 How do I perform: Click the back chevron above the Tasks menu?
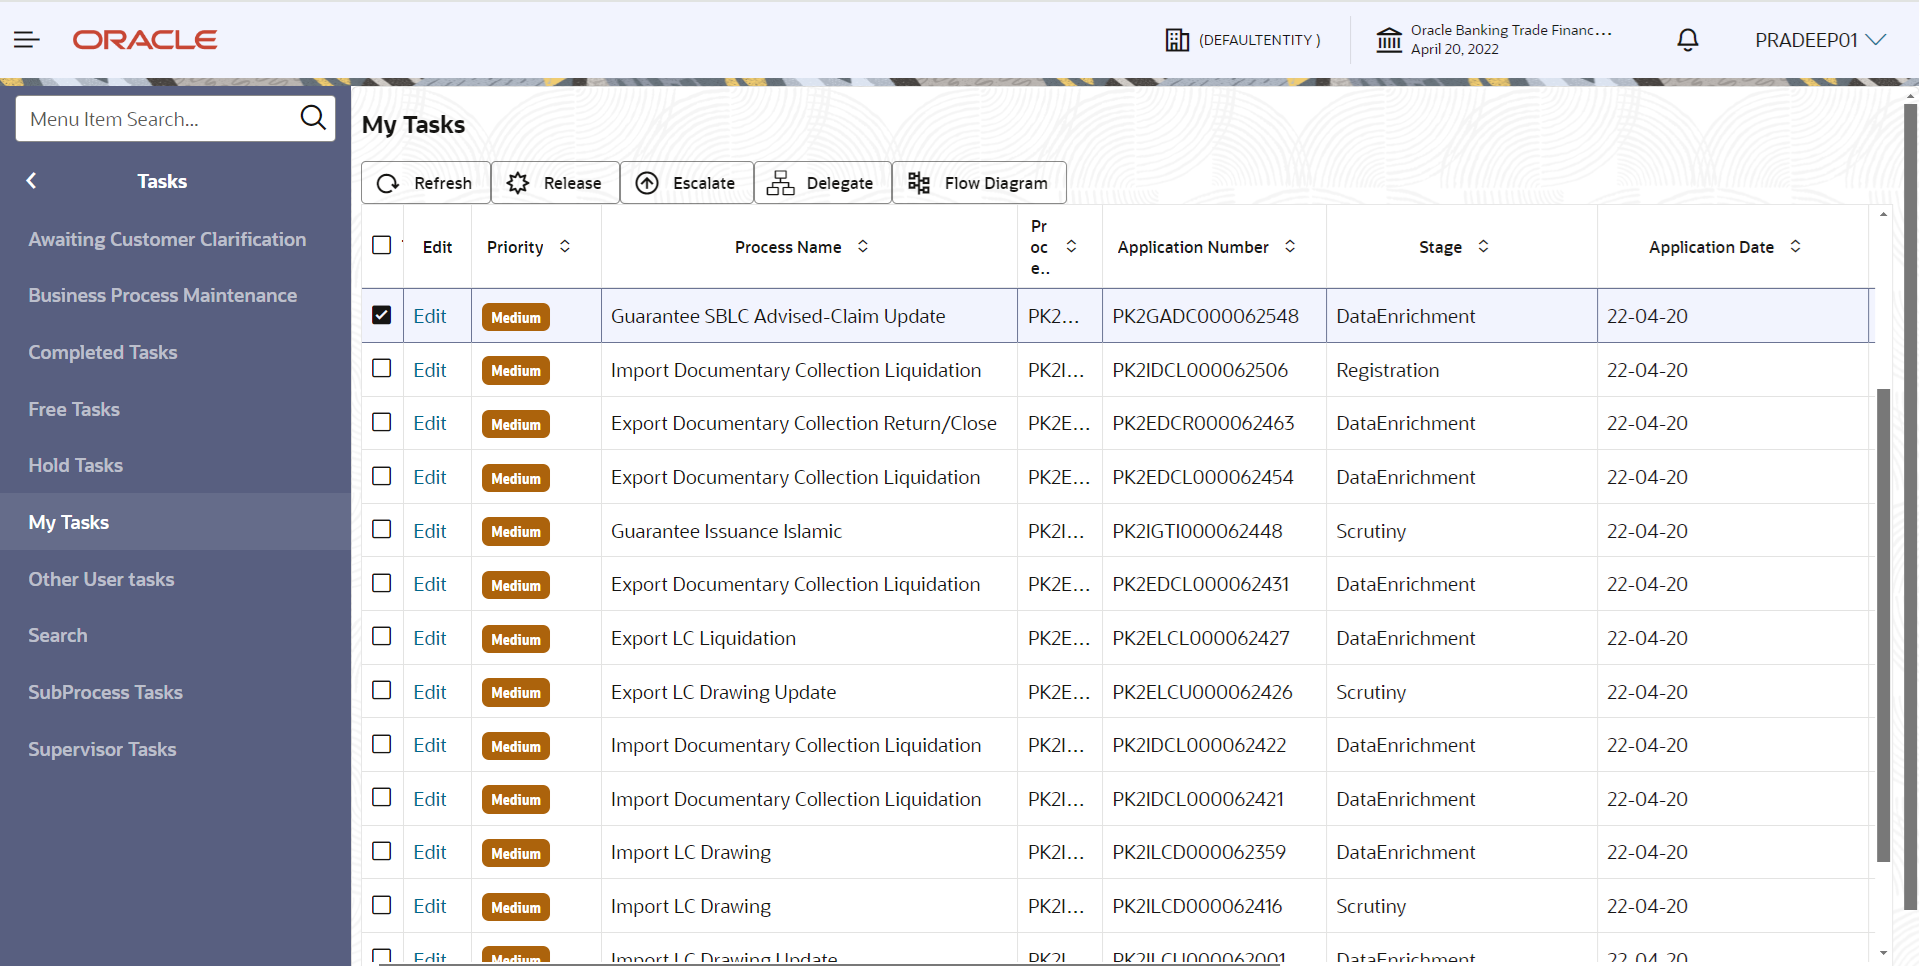click(31, 181)
